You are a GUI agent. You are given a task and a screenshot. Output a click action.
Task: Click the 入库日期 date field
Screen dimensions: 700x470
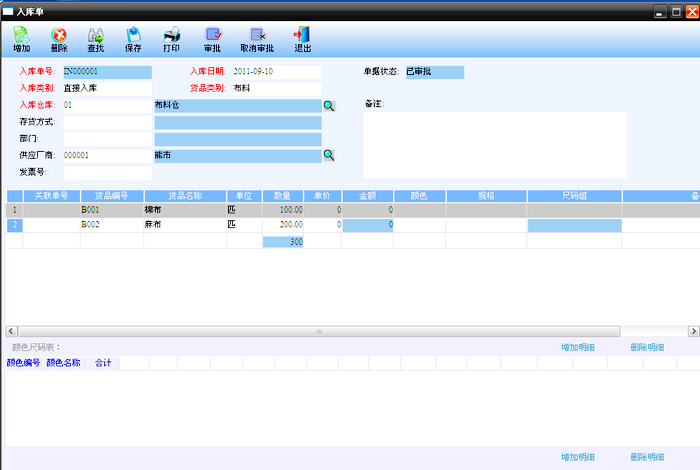tap(276, 72)
